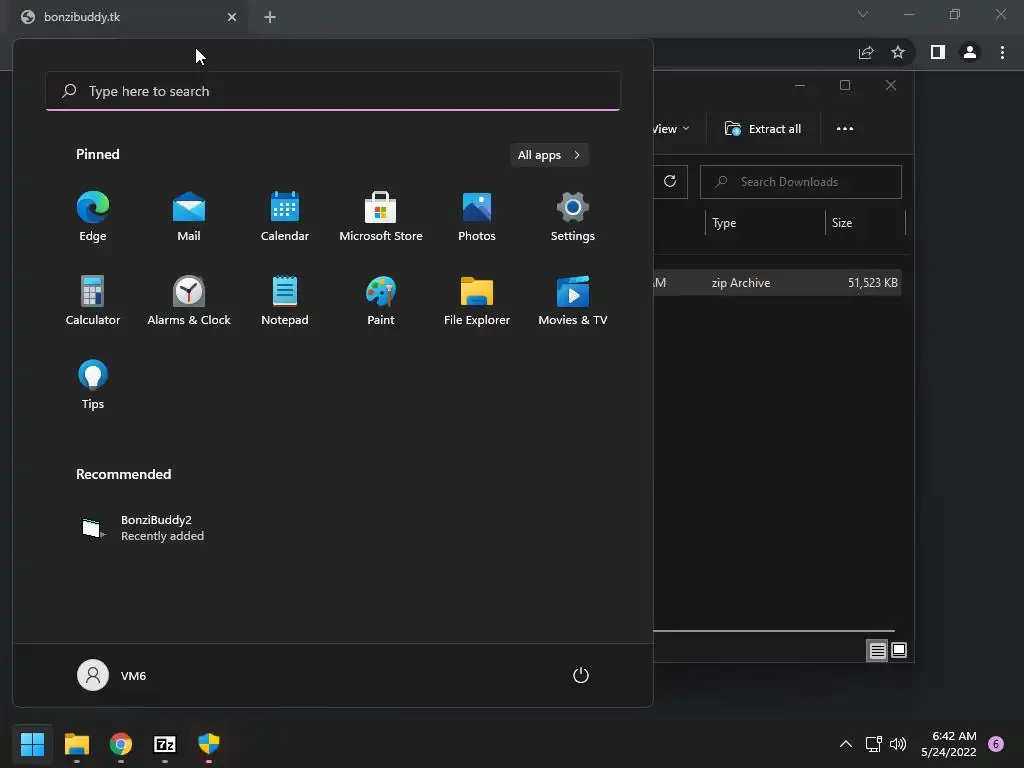Click the horizontal scrollbar in File Explorer
Viewport: 1024px width, 768px height.
tap(774, 631)
